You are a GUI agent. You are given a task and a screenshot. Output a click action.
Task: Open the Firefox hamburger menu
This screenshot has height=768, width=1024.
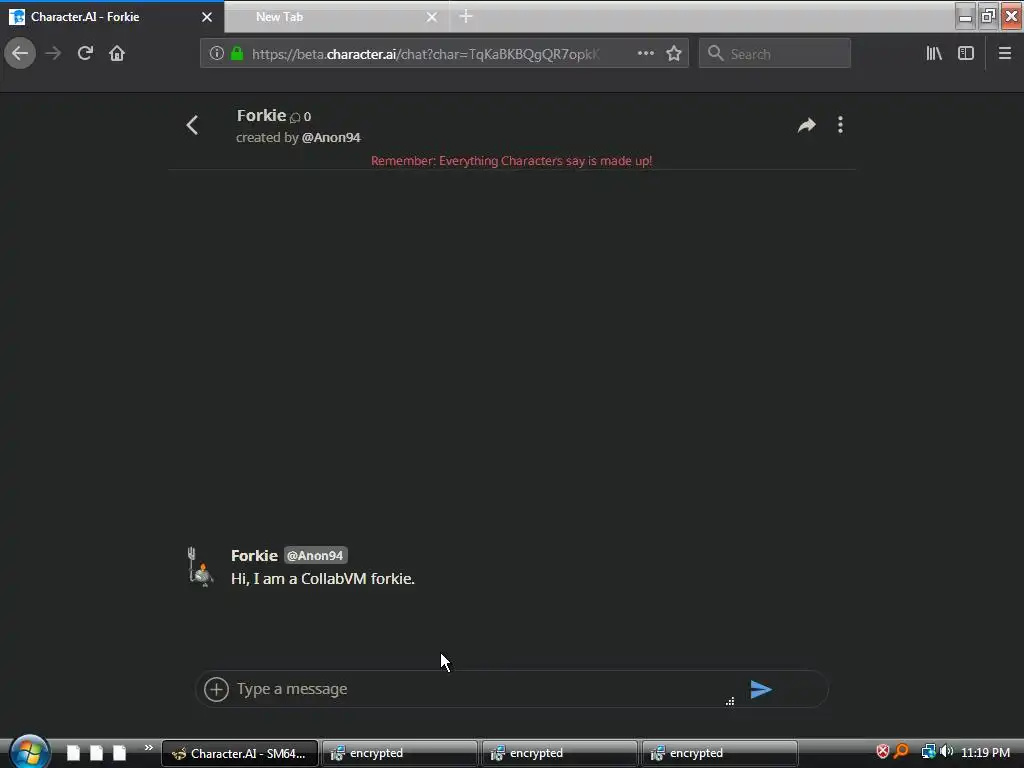coord(1005,54)
